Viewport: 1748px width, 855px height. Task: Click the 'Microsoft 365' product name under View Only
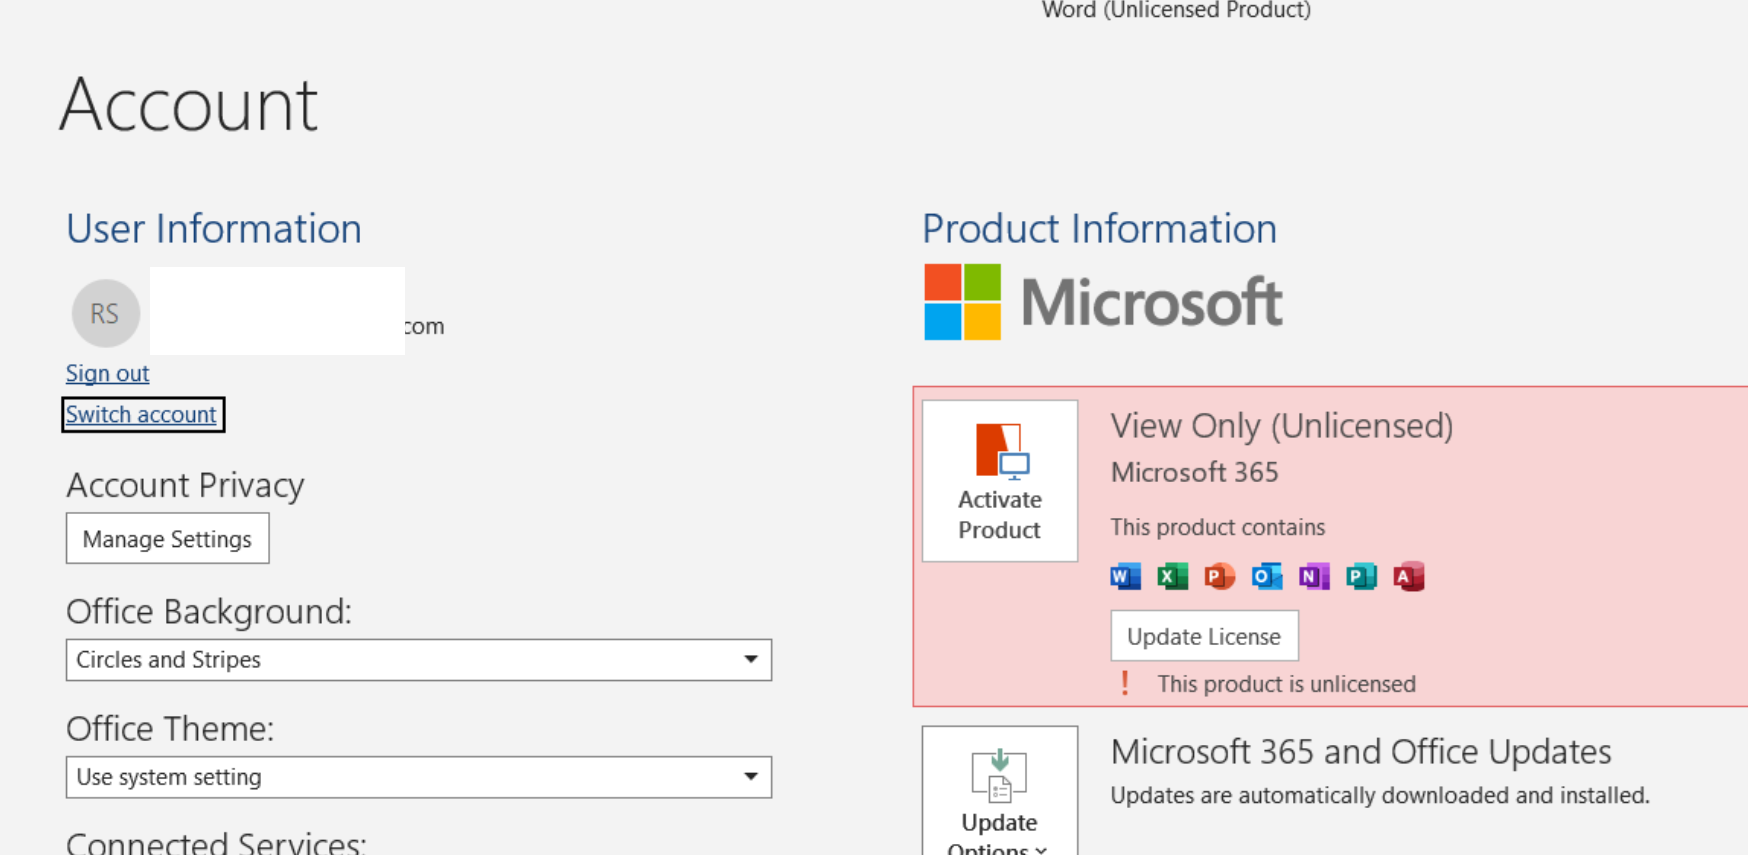(x=1195, y=472)
